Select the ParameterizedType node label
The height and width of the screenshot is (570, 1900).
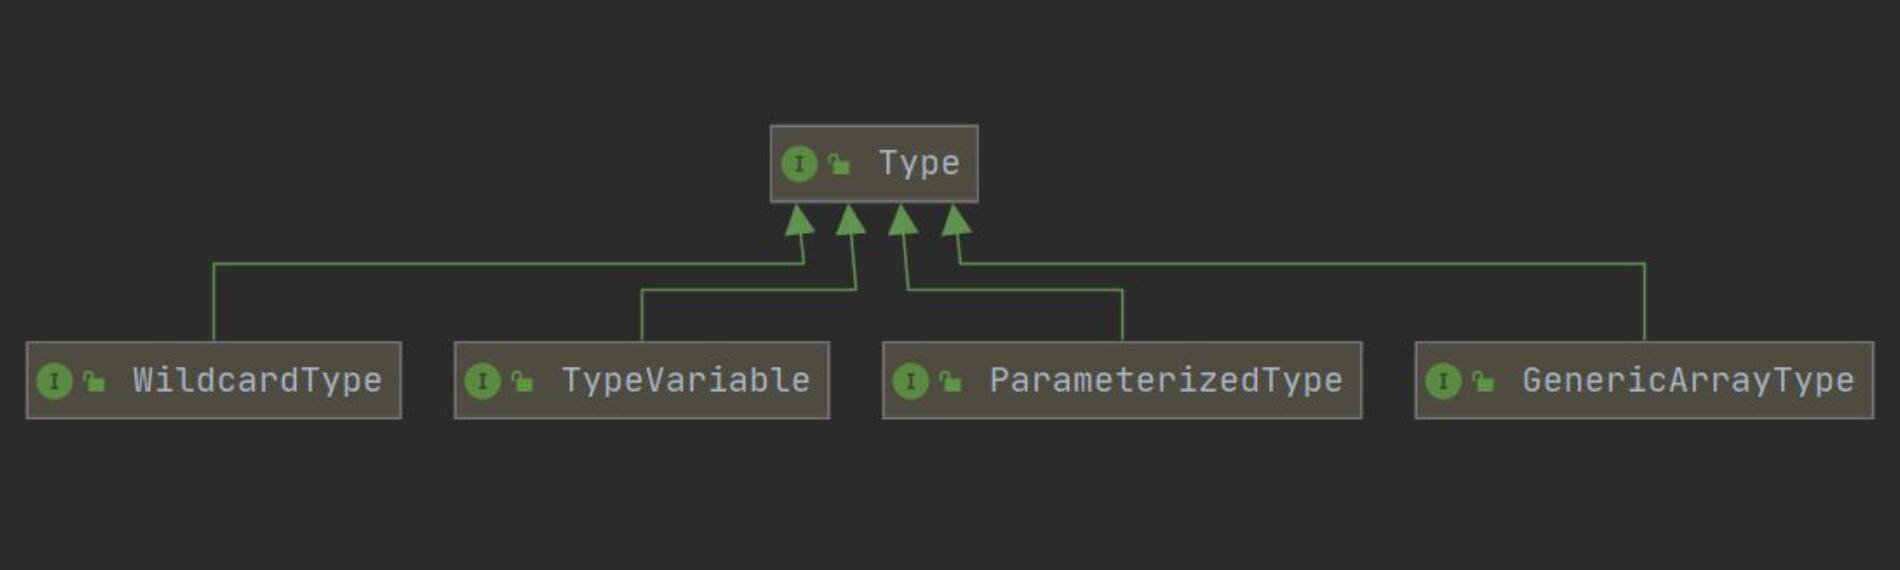pos(1165,380)
